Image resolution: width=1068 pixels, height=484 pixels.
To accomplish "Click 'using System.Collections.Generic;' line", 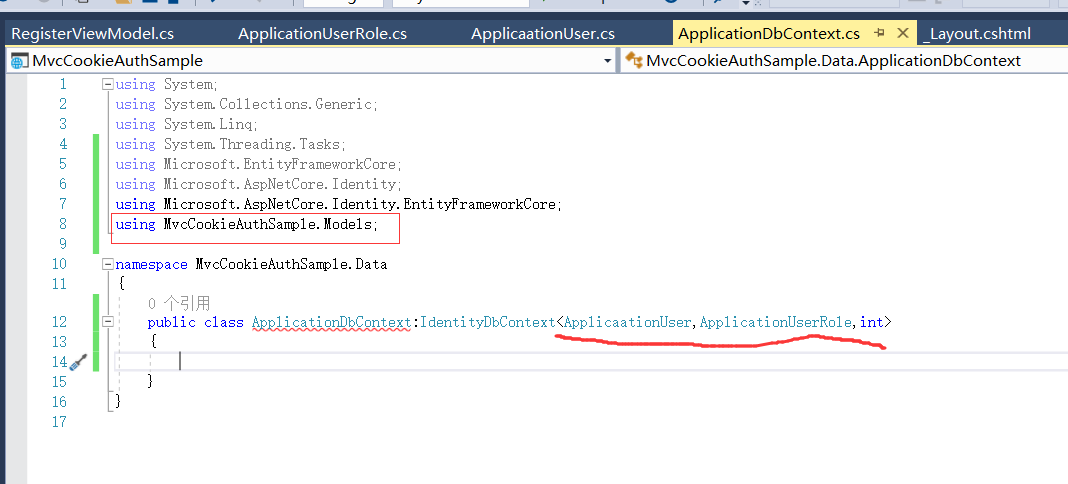I will 247,104.
